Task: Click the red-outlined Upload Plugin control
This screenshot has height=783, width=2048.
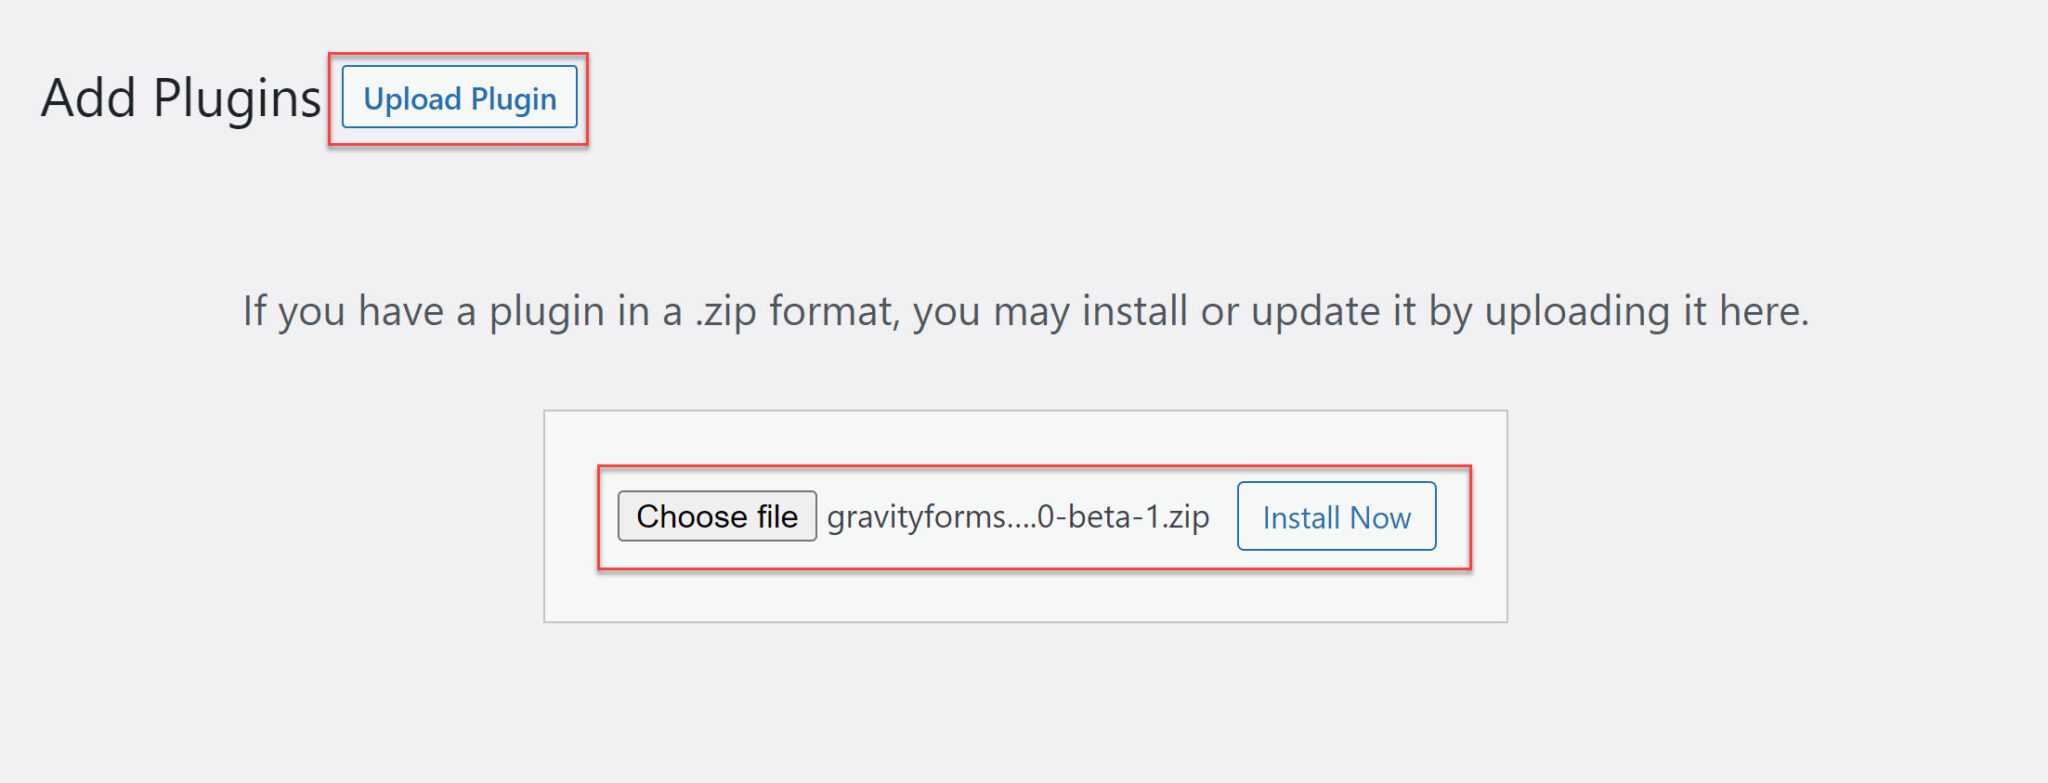Action: (459, 98)
